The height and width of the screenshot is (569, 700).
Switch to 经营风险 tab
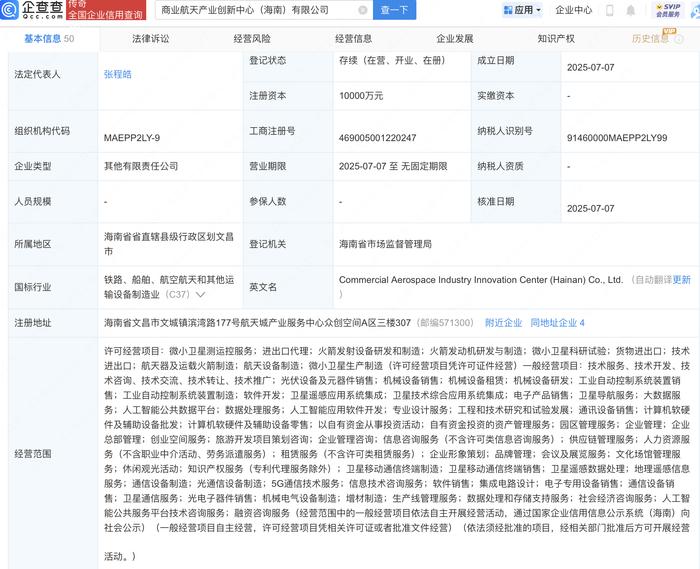point(252,39)
